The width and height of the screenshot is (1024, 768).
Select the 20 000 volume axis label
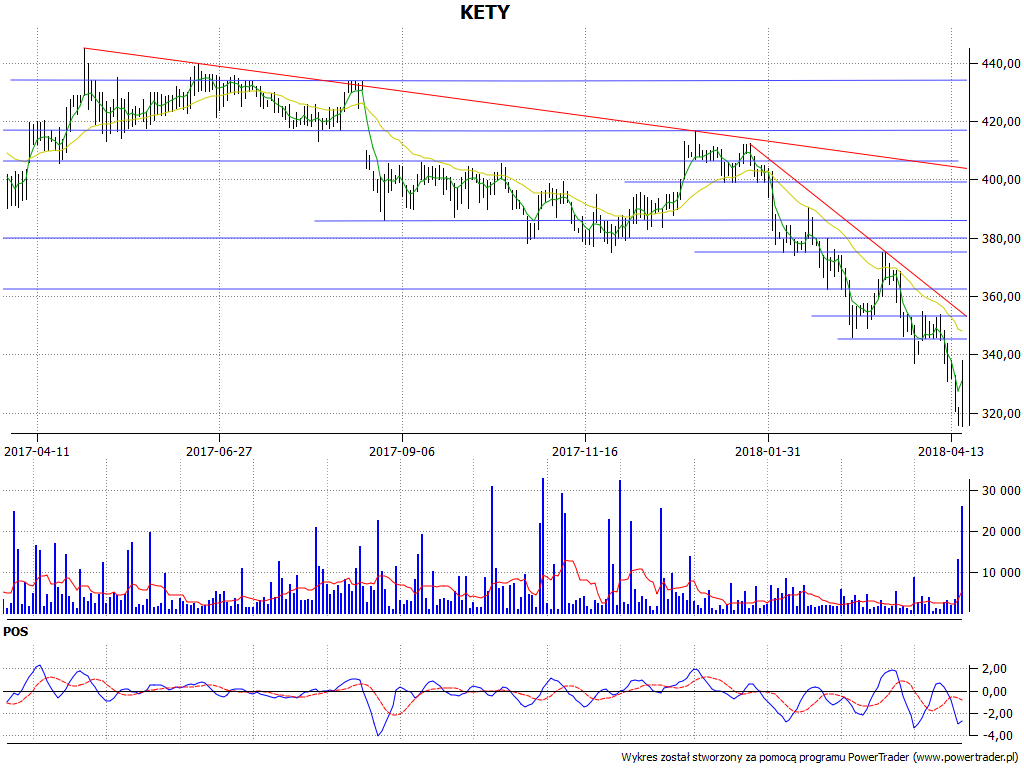(1001, 532)
